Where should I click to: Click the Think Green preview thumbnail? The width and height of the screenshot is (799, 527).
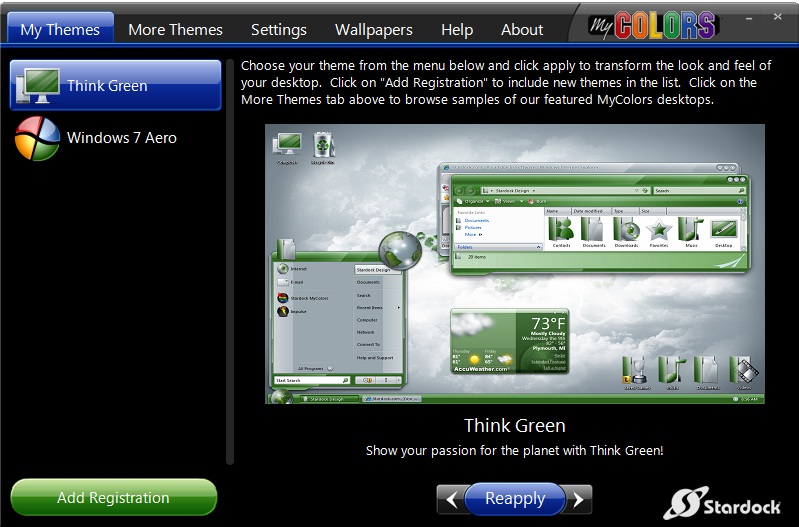point(515,264)
